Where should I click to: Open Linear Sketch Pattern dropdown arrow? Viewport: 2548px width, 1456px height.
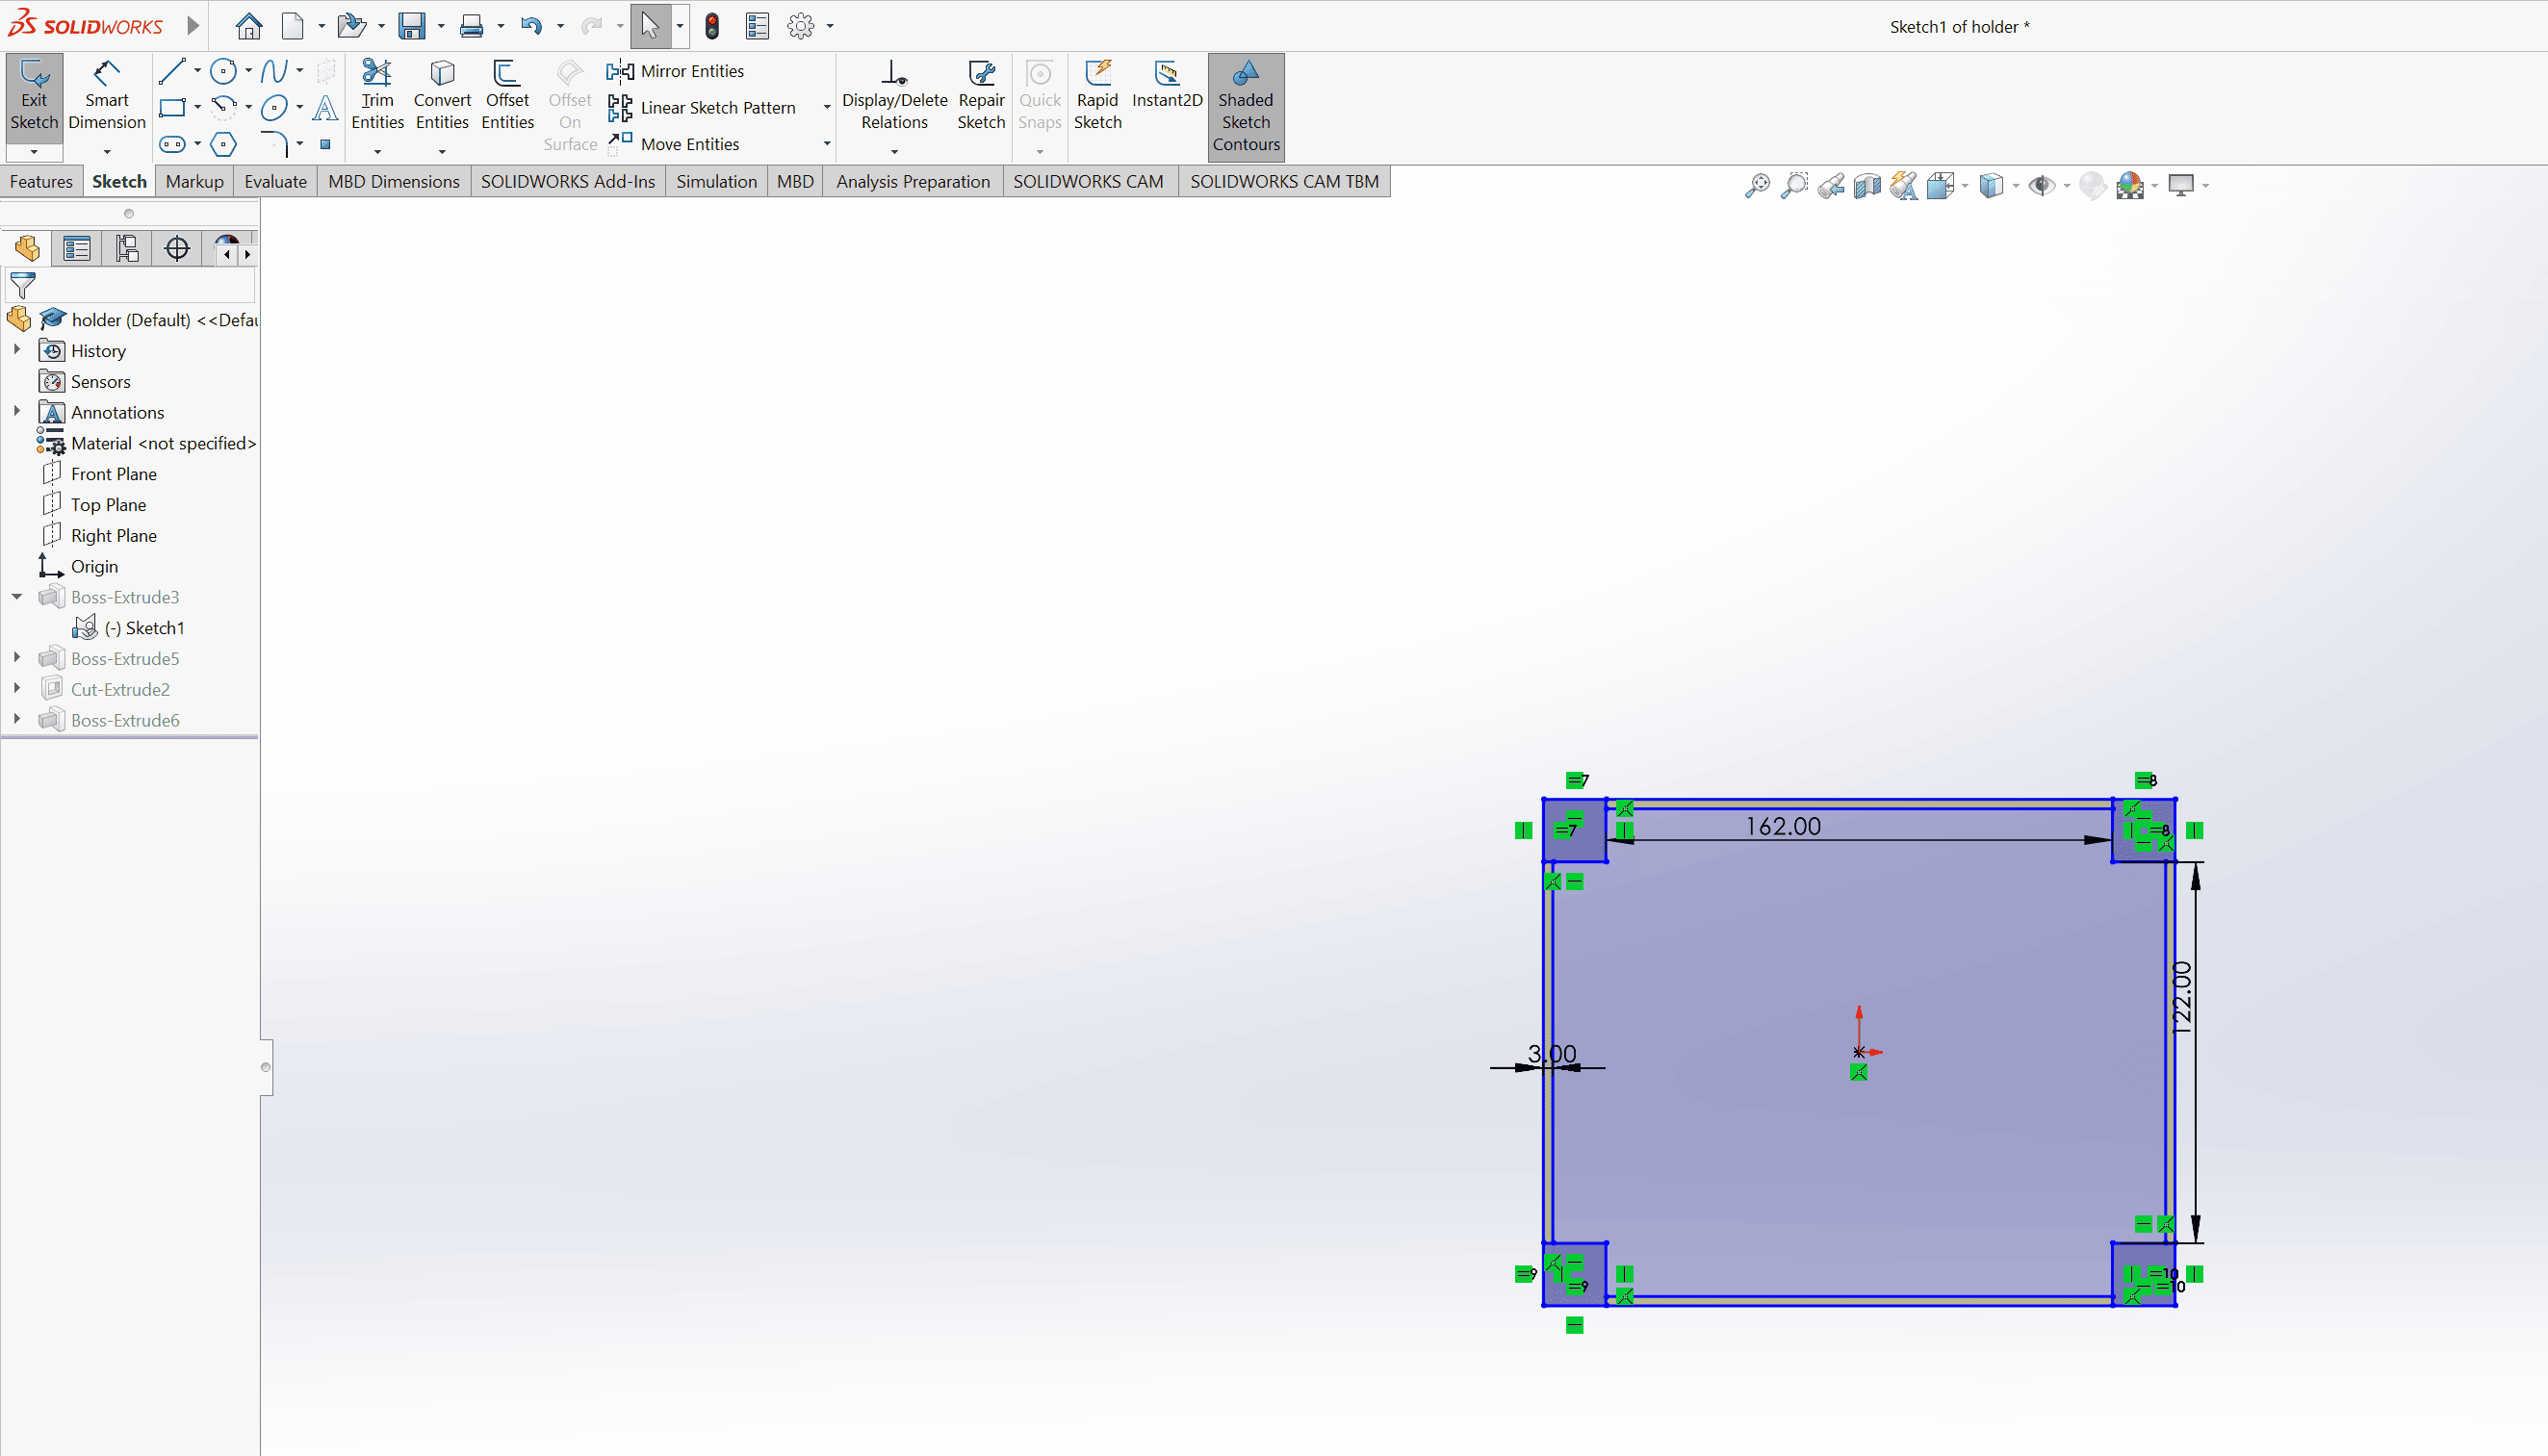pos(827,107)
